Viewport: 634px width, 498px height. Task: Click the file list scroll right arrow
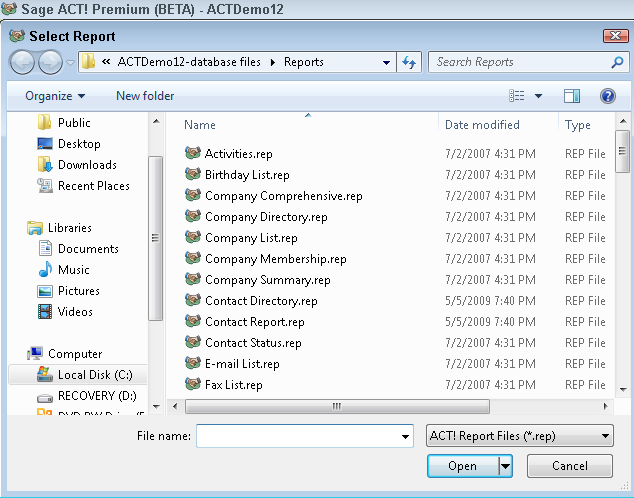click(x=606, y=406)
